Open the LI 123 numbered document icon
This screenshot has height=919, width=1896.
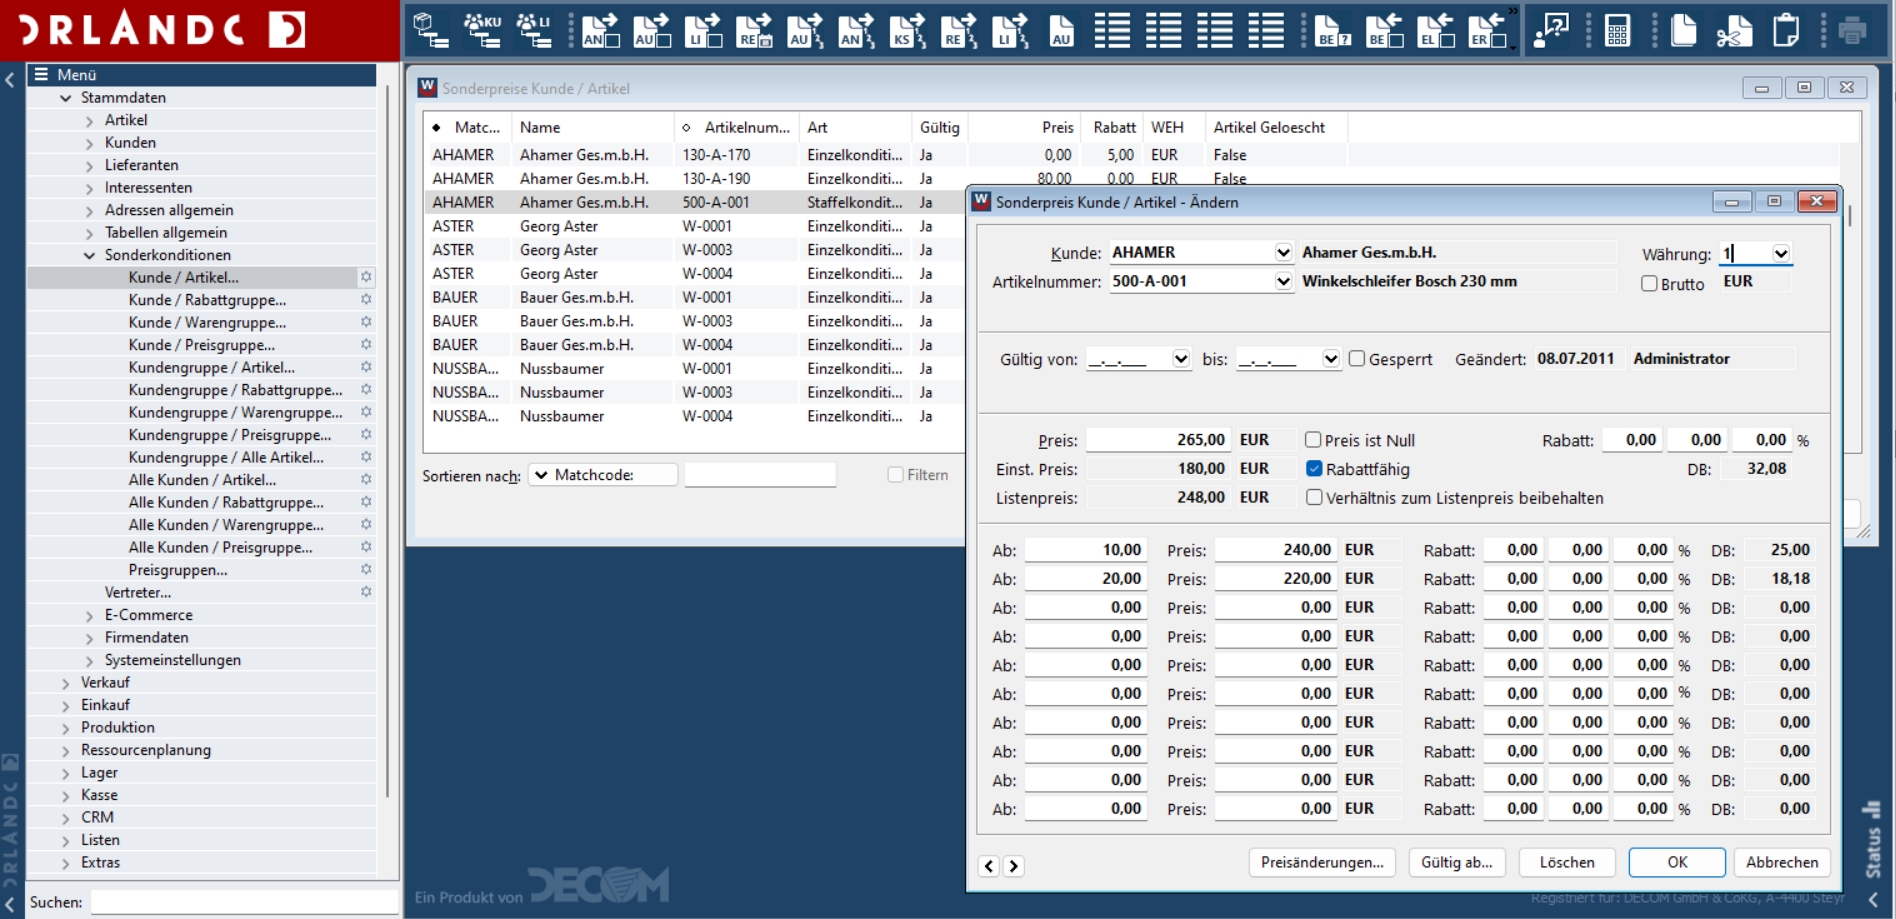click(x=1010, y=30)
